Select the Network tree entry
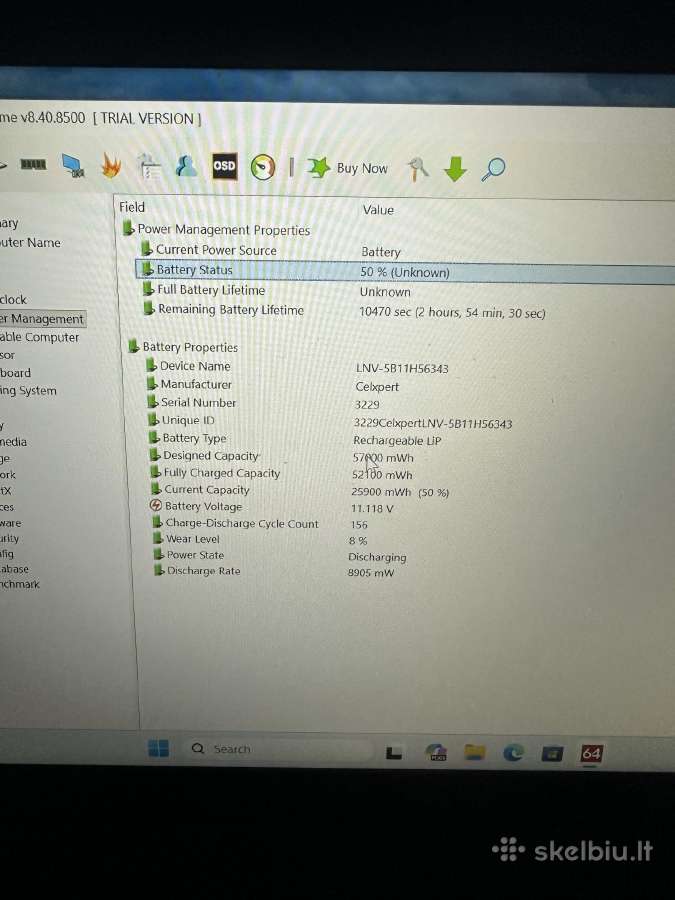This screenshot has height=900, width=675. (8, 475)
